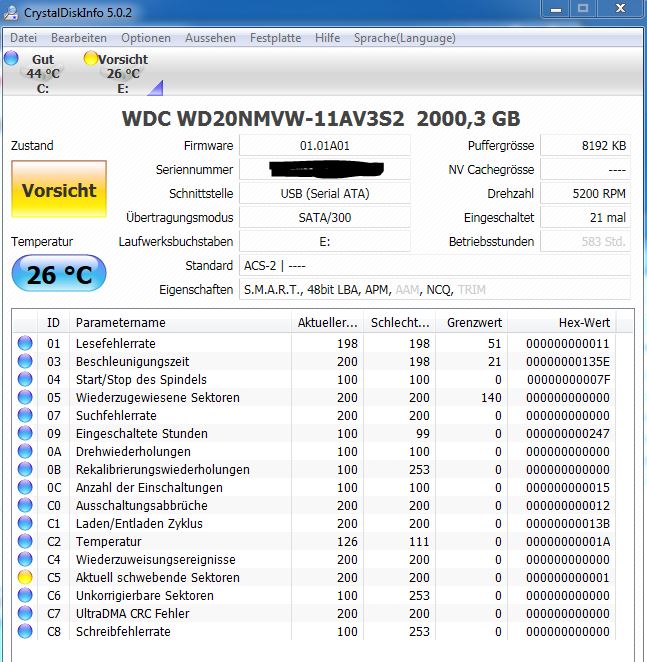Click the yellow Vorsicht health status button
This screenshot has width=647, height=662.
click(x=59, y=189)
